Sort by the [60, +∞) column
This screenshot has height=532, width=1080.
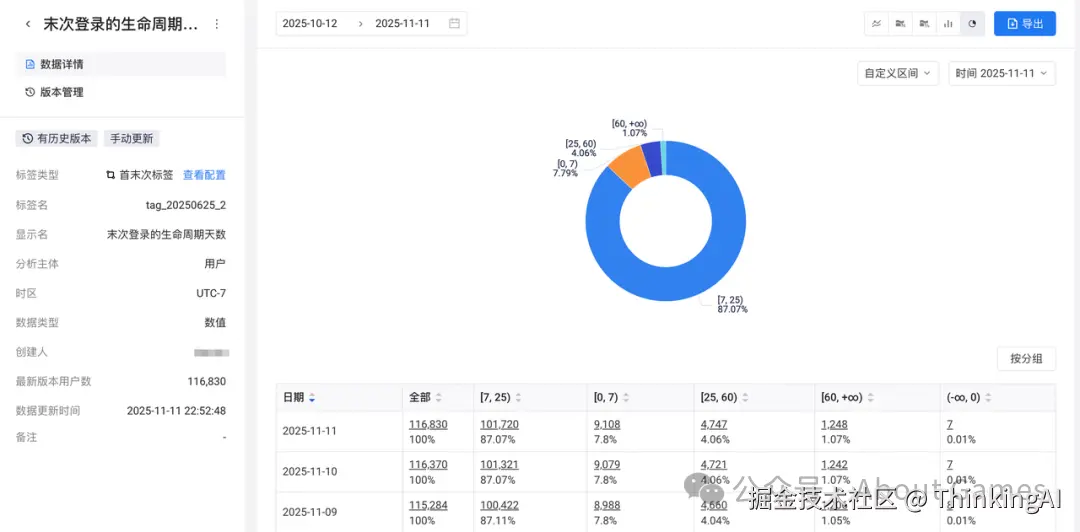(x=870, y=398)
